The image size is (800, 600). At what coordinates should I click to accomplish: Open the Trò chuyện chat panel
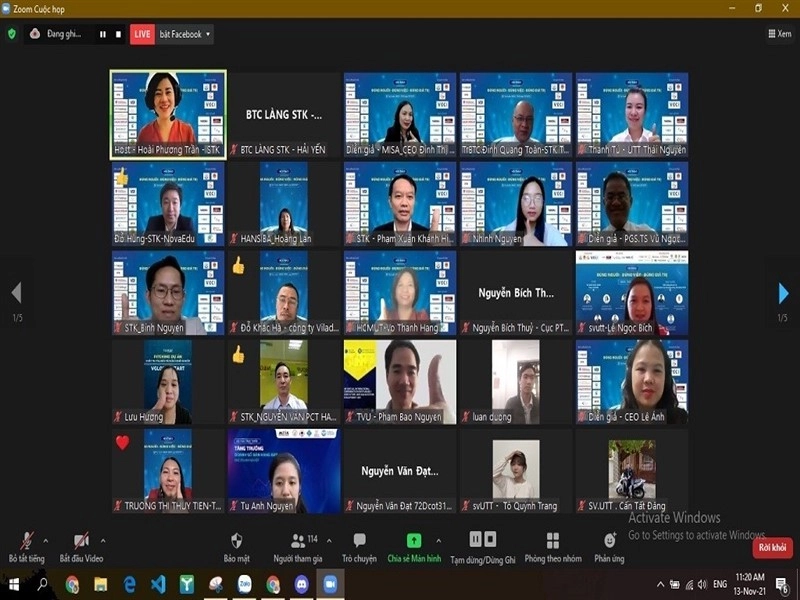(359, 546)
